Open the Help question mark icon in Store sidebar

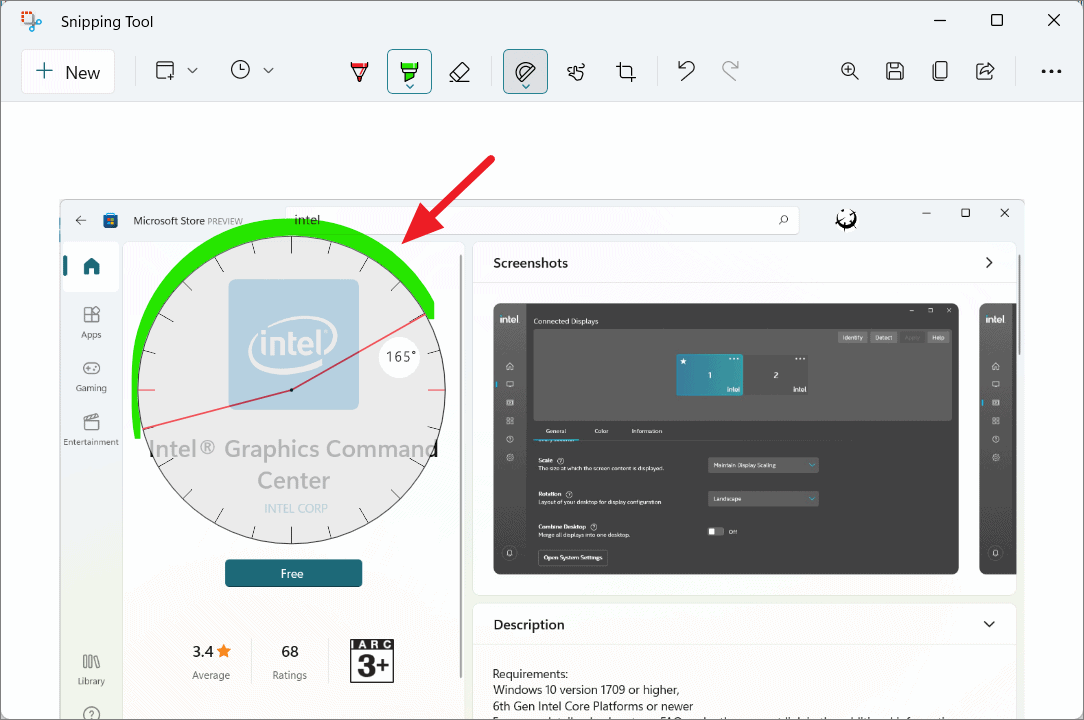(x=91, y=712)
